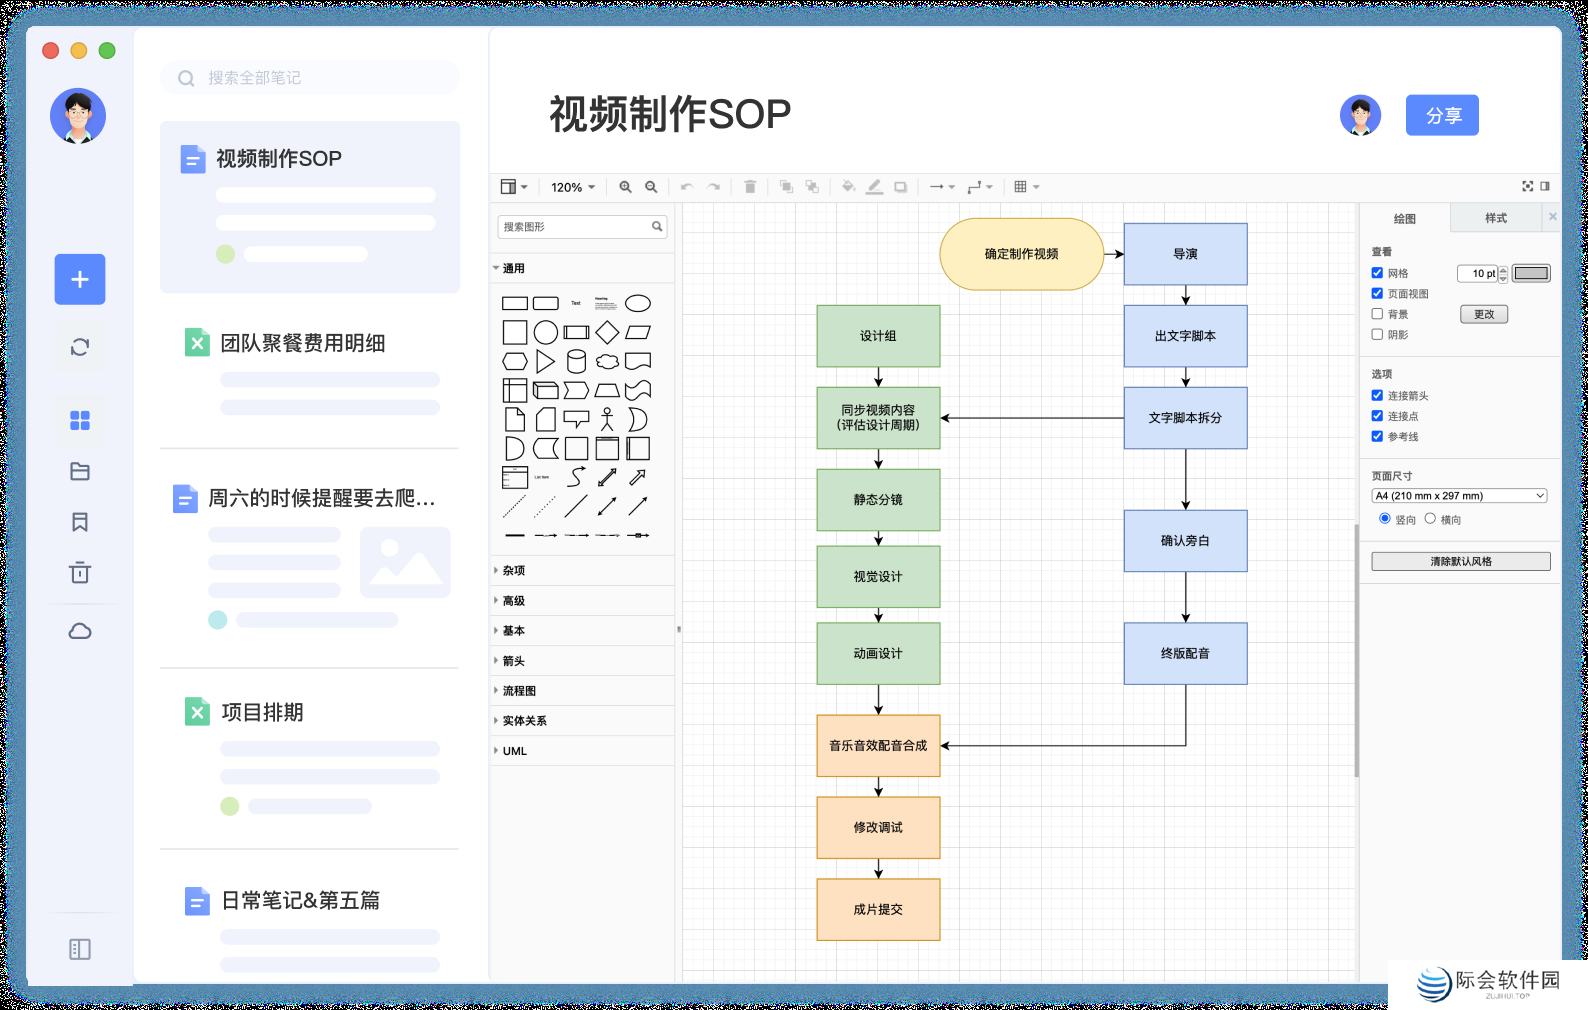Viewport: 1588px width, 1010px height.
Task: Open the trash icon in left sidebar
Action: click(80, 573)
